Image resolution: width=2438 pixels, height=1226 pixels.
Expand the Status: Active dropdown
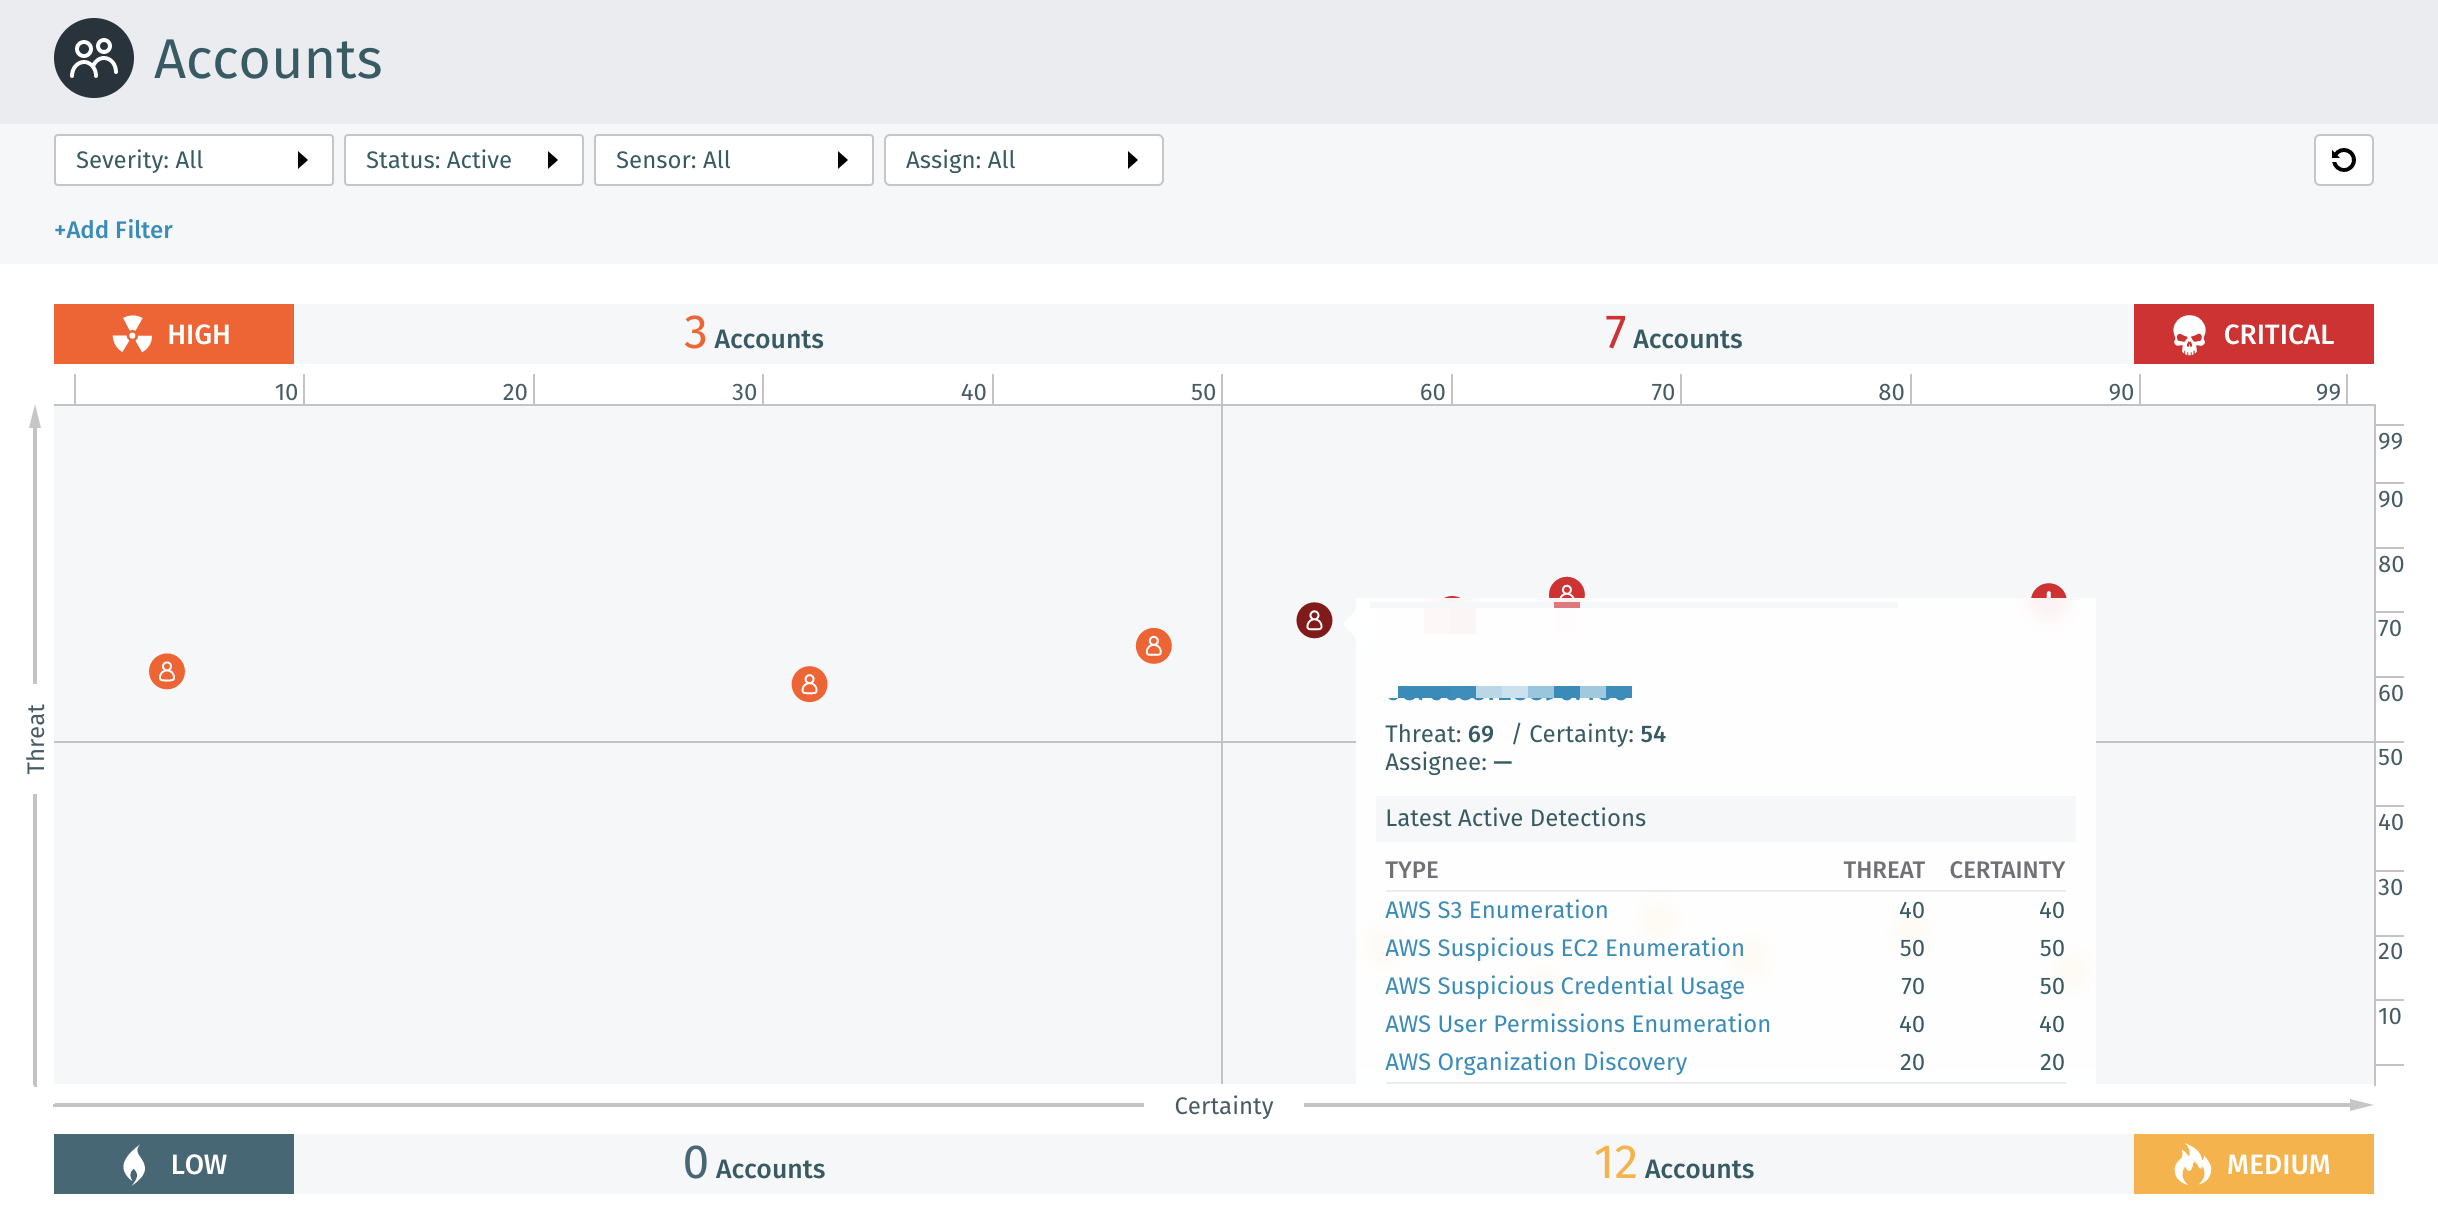click(x=463, y=160)
